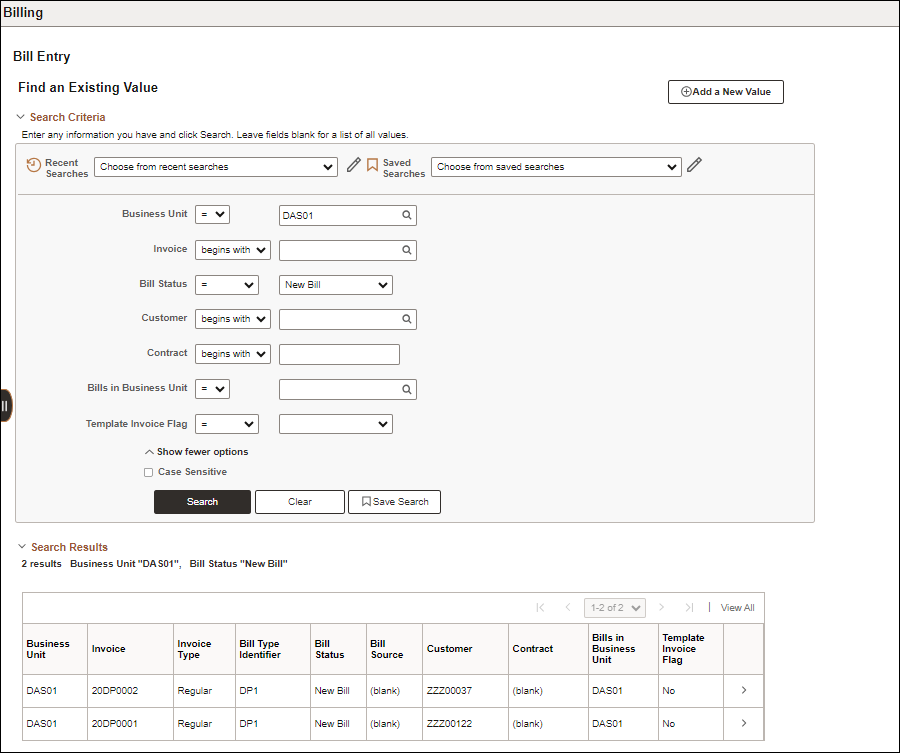Open the Bill Status operator dropdown
The width and height of the screenshot is (900, 753).
227,285
